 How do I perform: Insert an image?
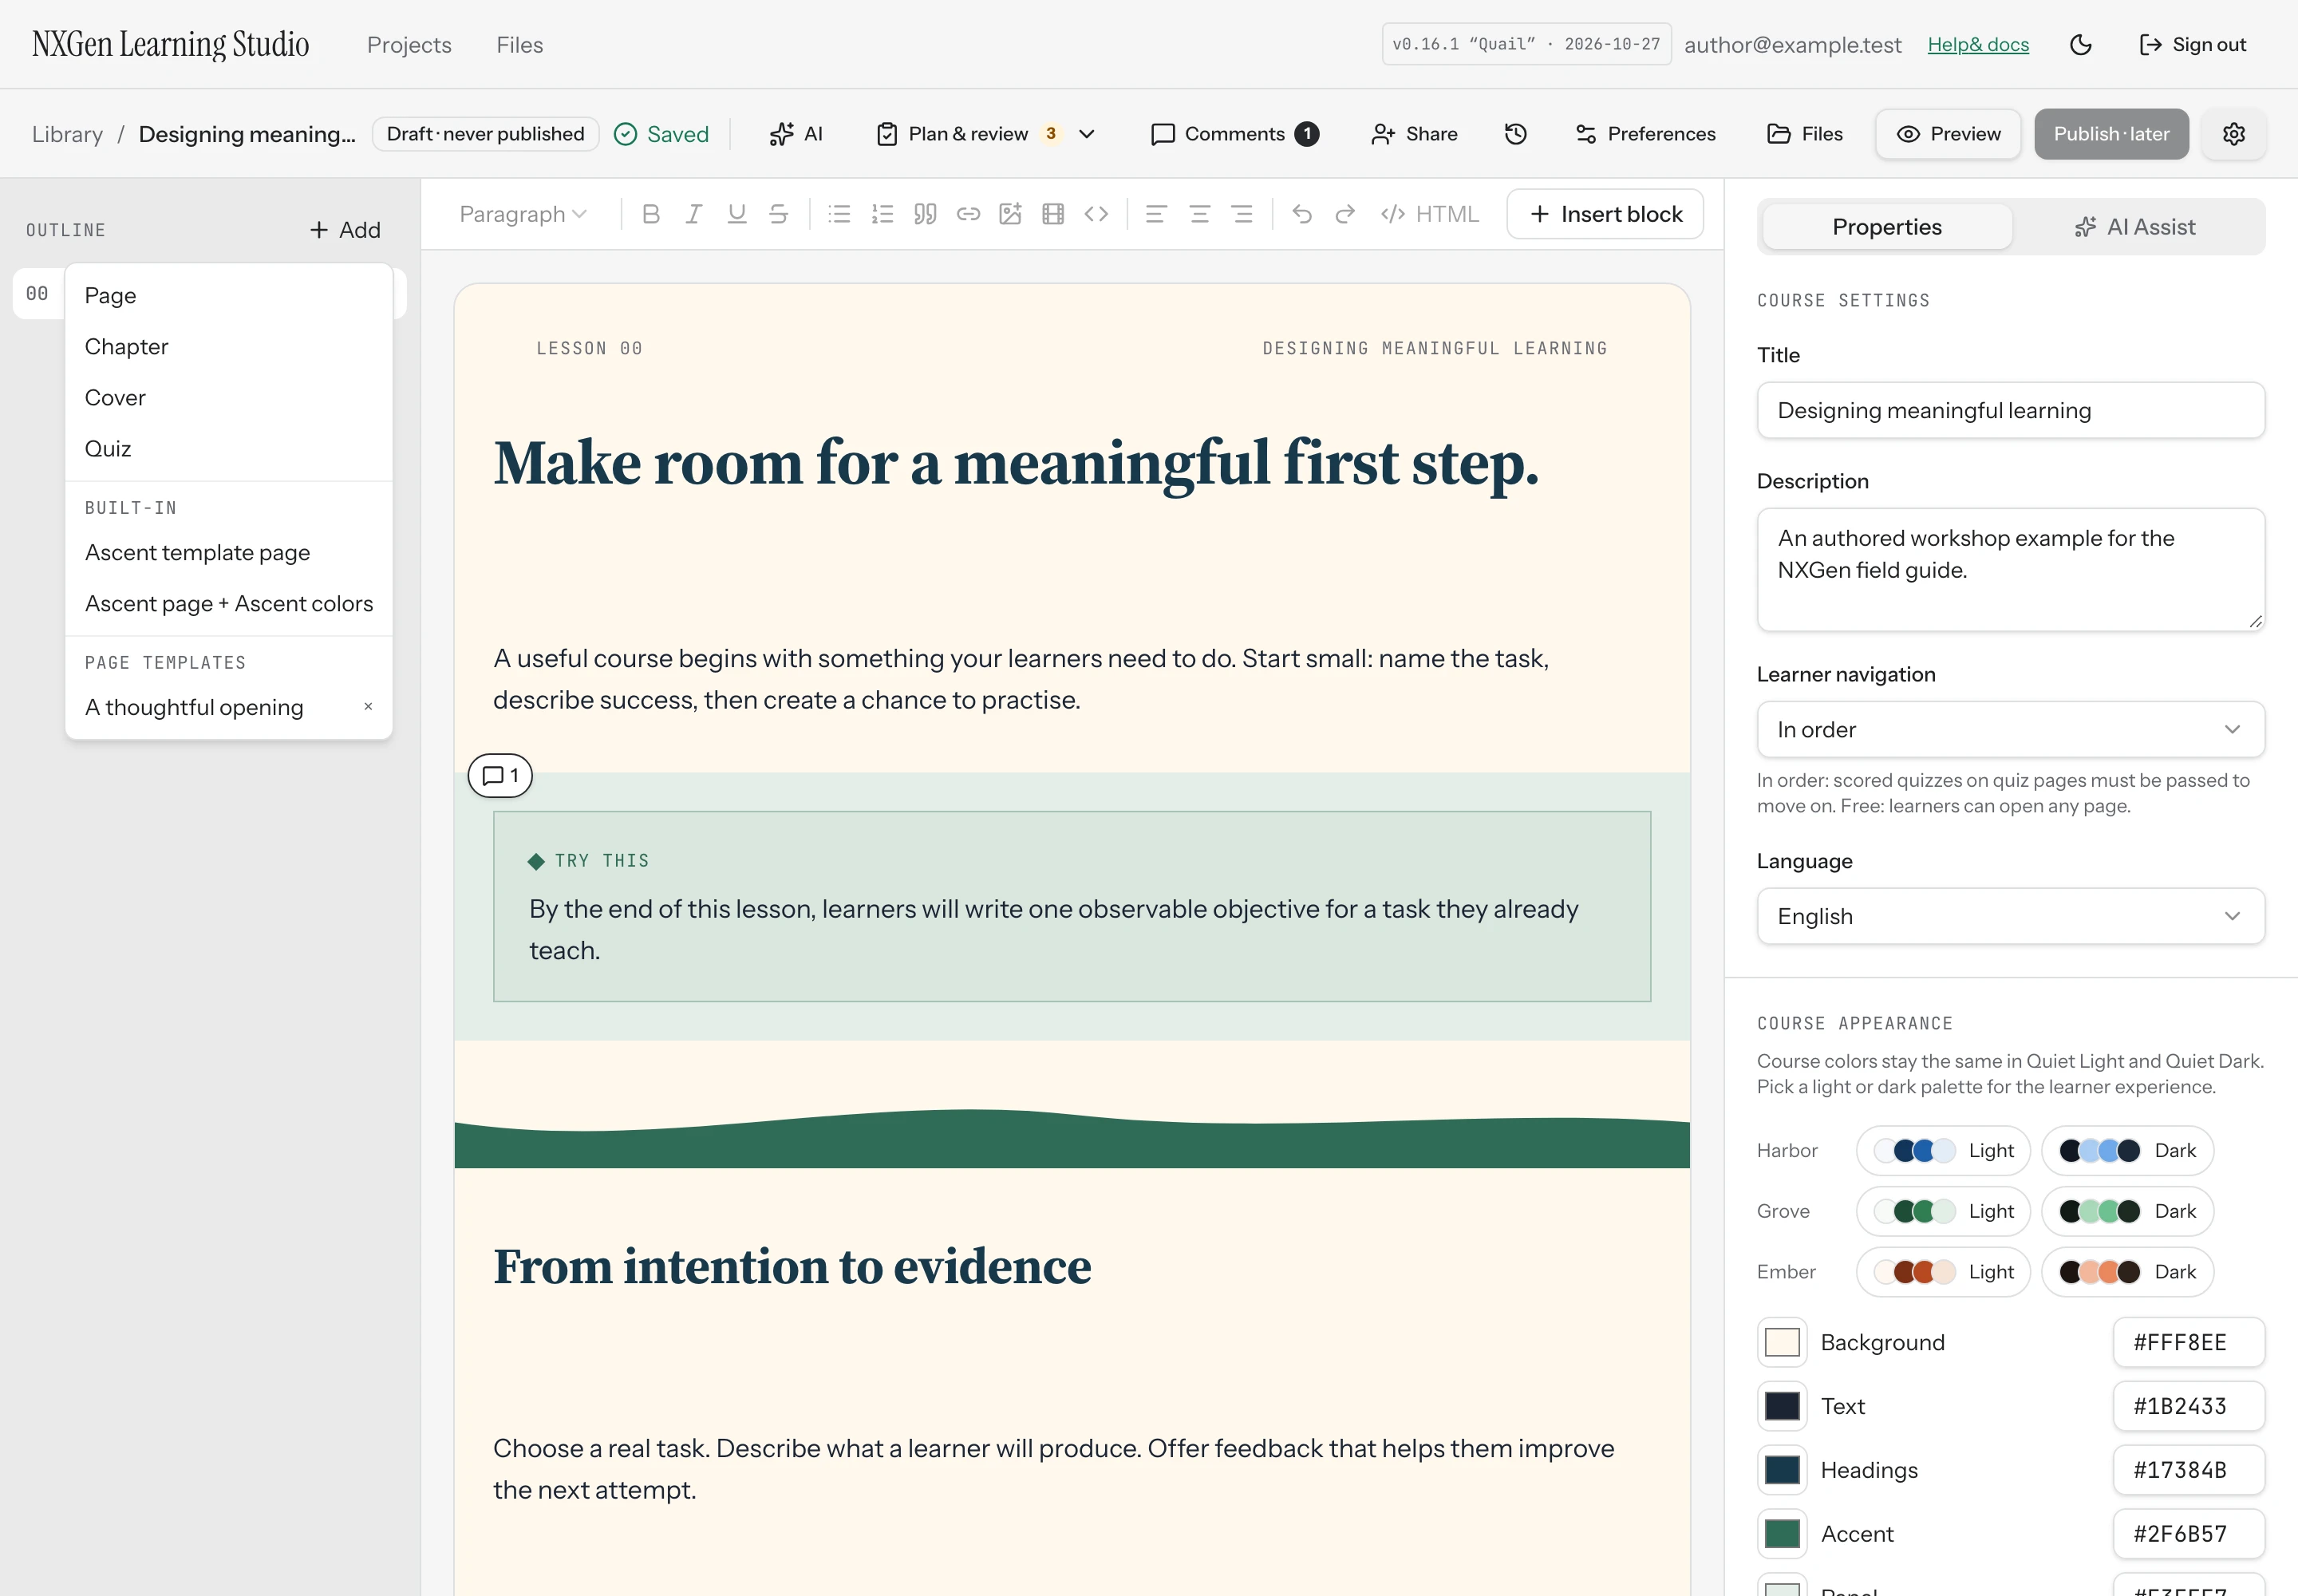coord(1010,214)
